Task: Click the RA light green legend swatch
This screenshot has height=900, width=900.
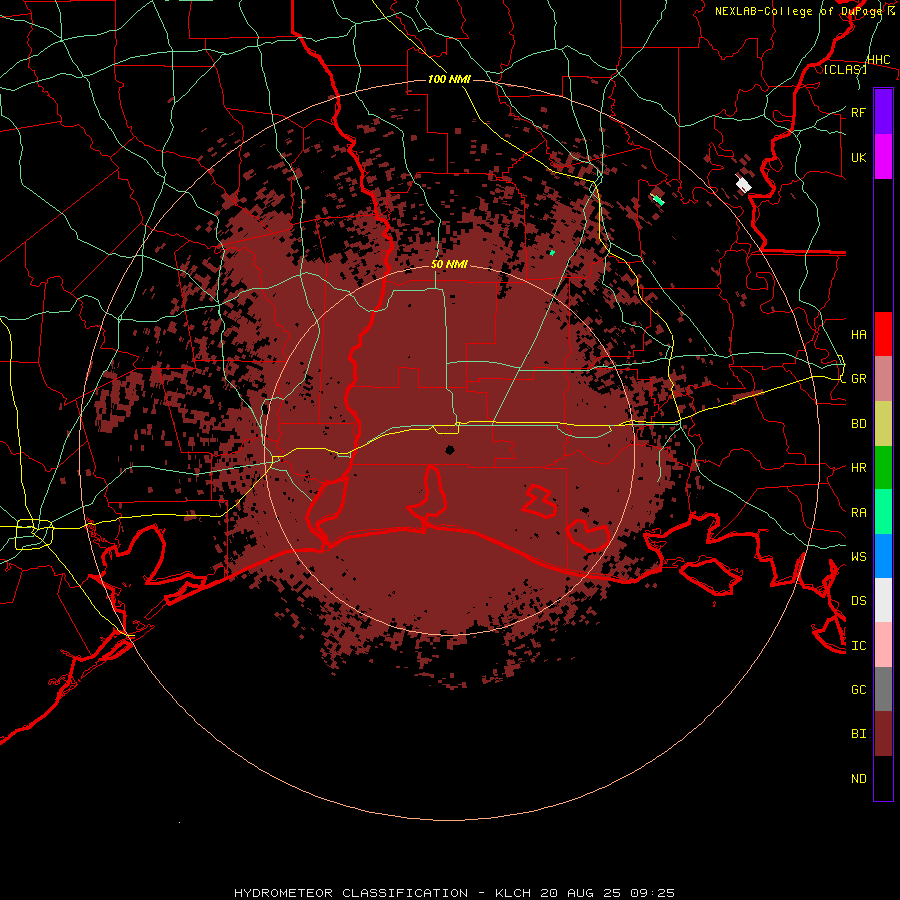Action: (883, 512)
